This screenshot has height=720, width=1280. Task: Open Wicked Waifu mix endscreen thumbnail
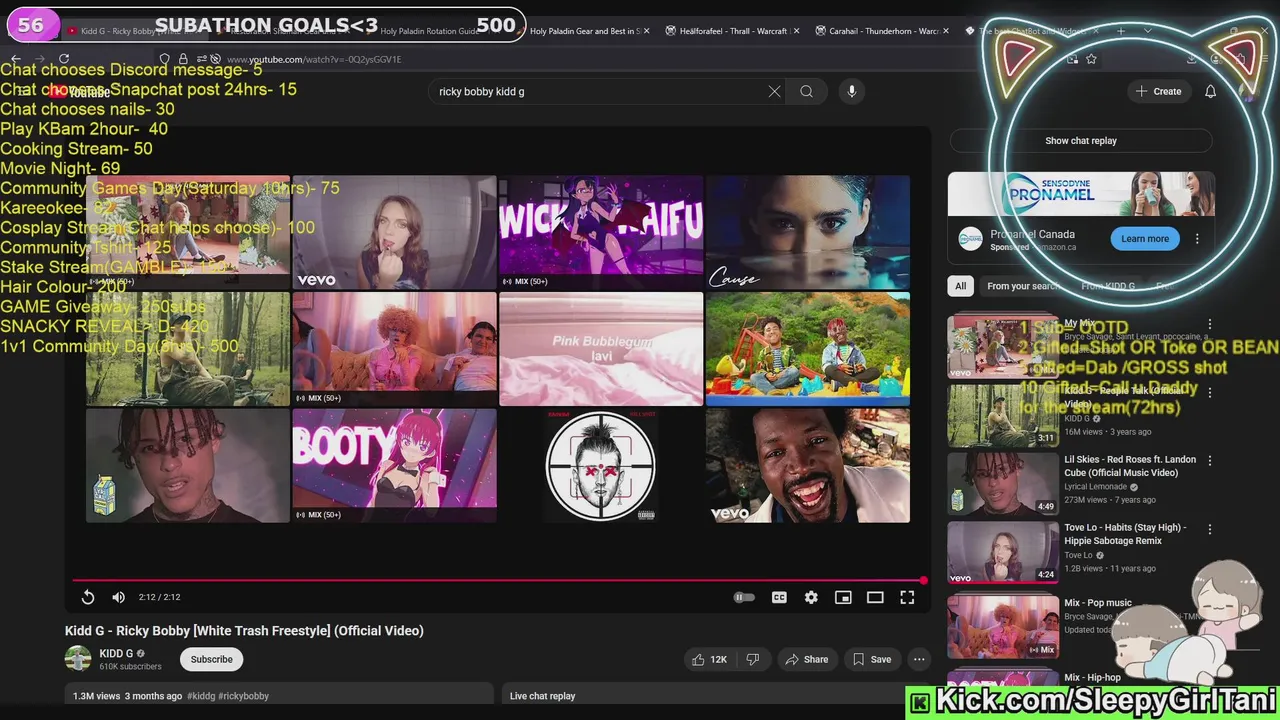click(601, 231)
